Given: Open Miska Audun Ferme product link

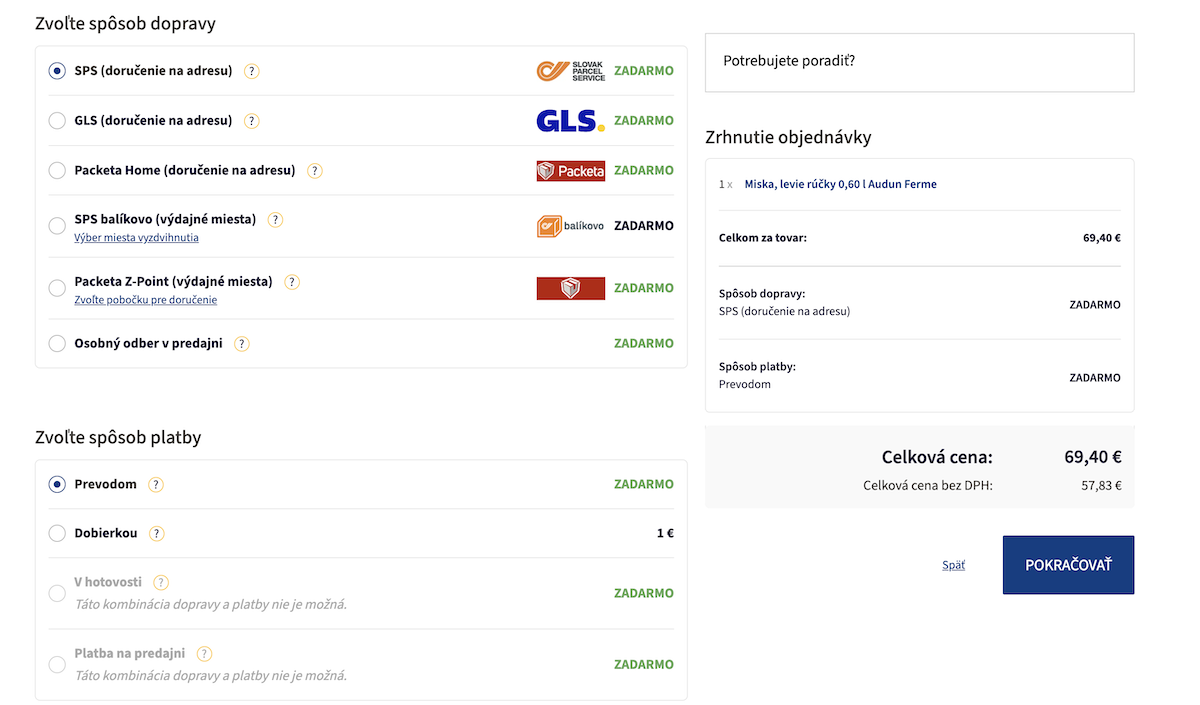Looking at the screenshot, I should [840, 184].
